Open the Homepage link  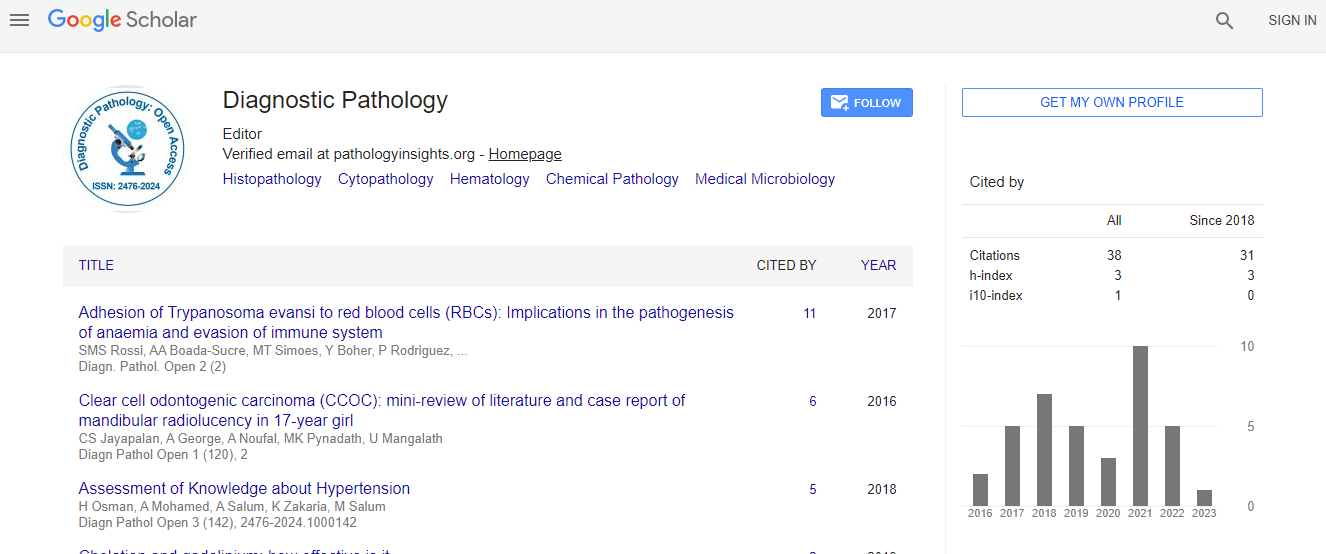(x=524, y=154)
